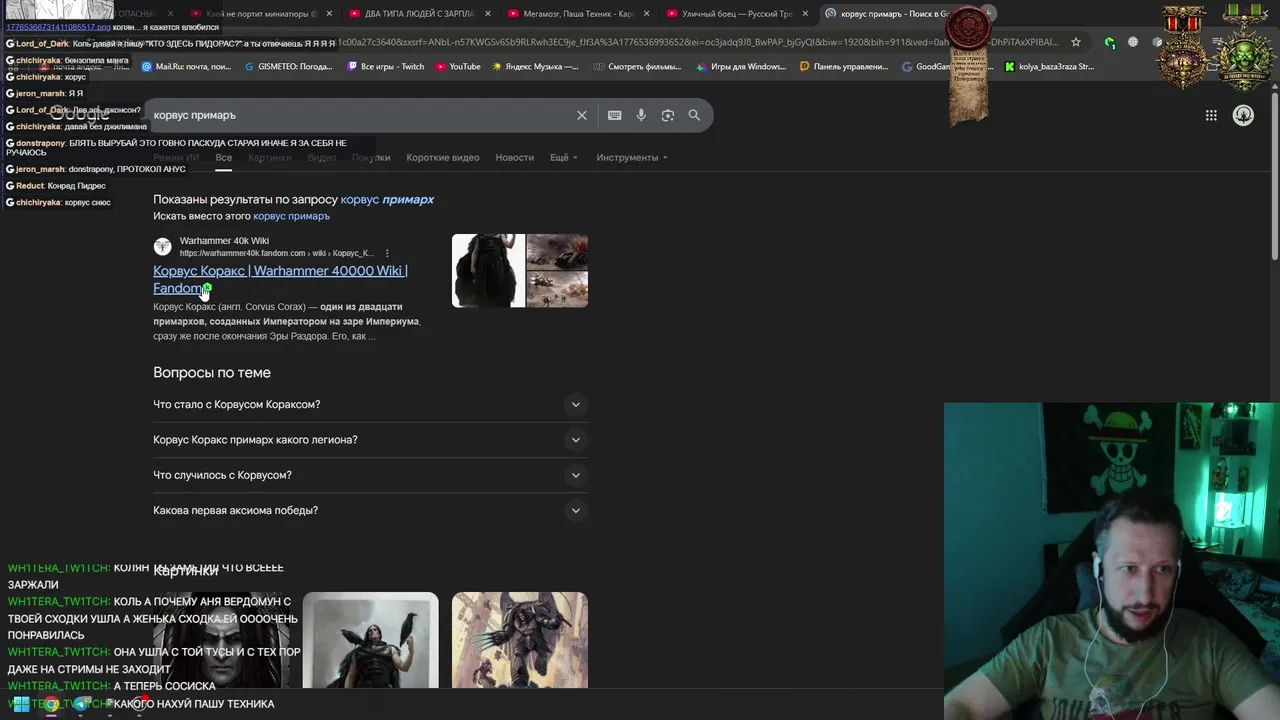This screenshot has width=1280, height=720.
Task: Open 'Корвус Коракс | Warhammer 40000 Wiki' result
Action: click(x=280, y=279)
